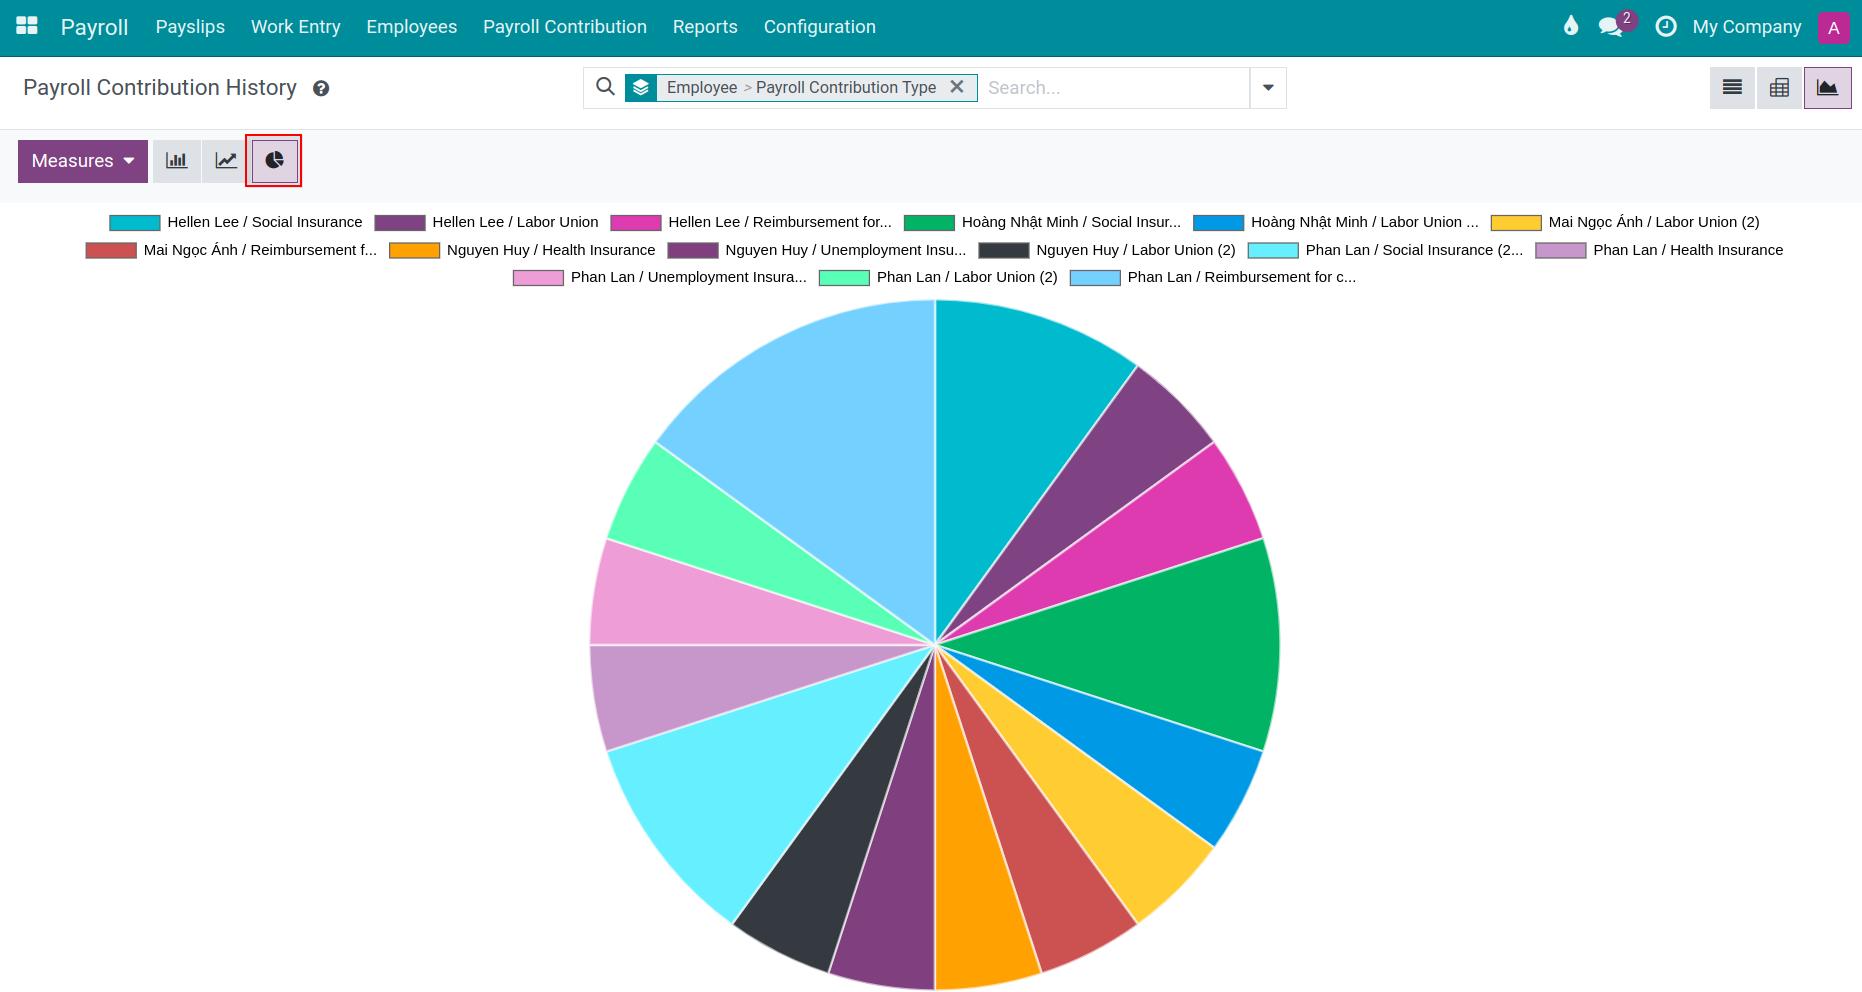Open the group-by layers icon in search
1862x992 pixels.
641,87
